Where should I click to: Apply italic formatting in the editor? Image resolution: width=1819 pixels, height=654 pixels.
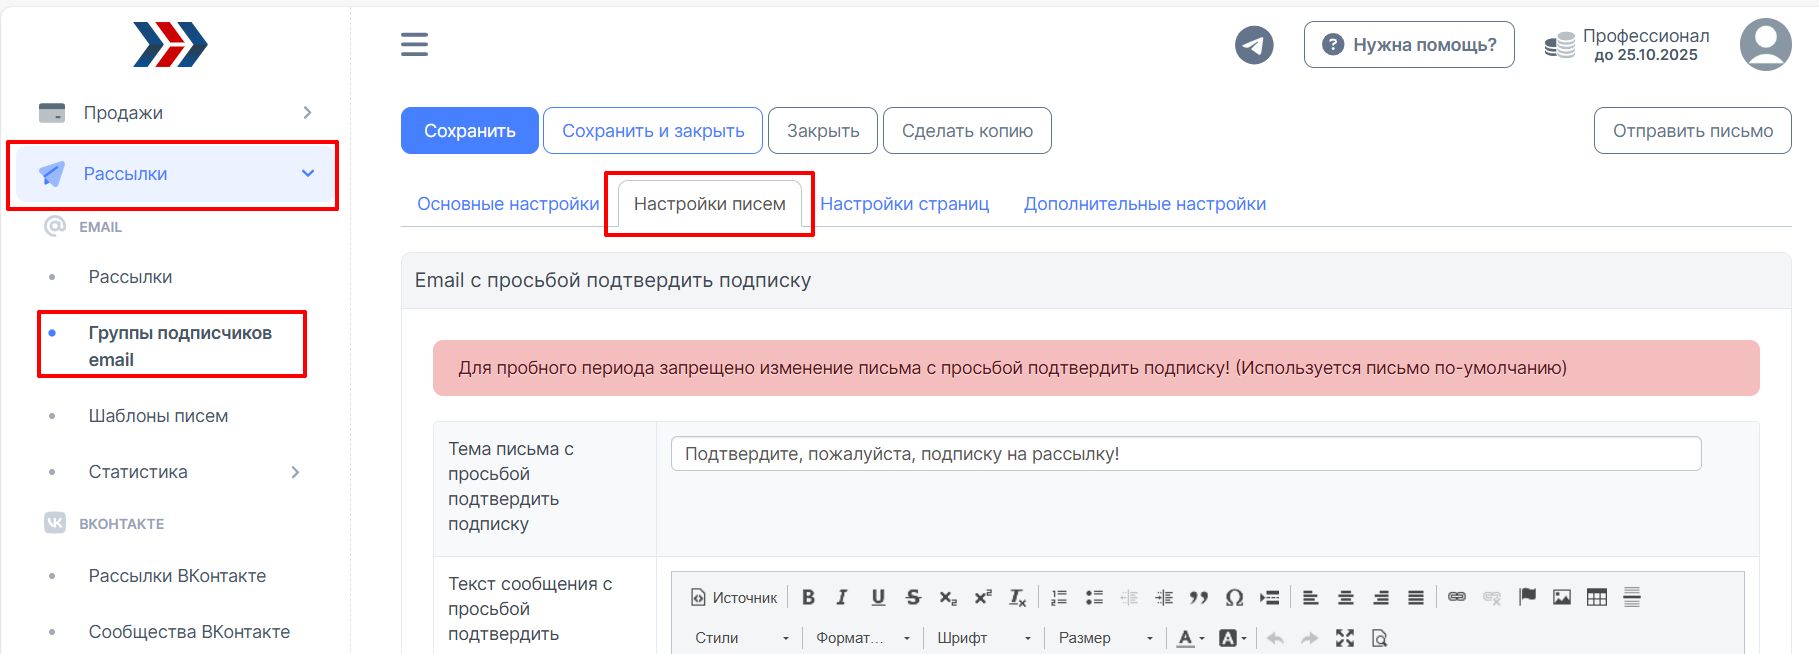pyautogui.click(x=842, y=597)
